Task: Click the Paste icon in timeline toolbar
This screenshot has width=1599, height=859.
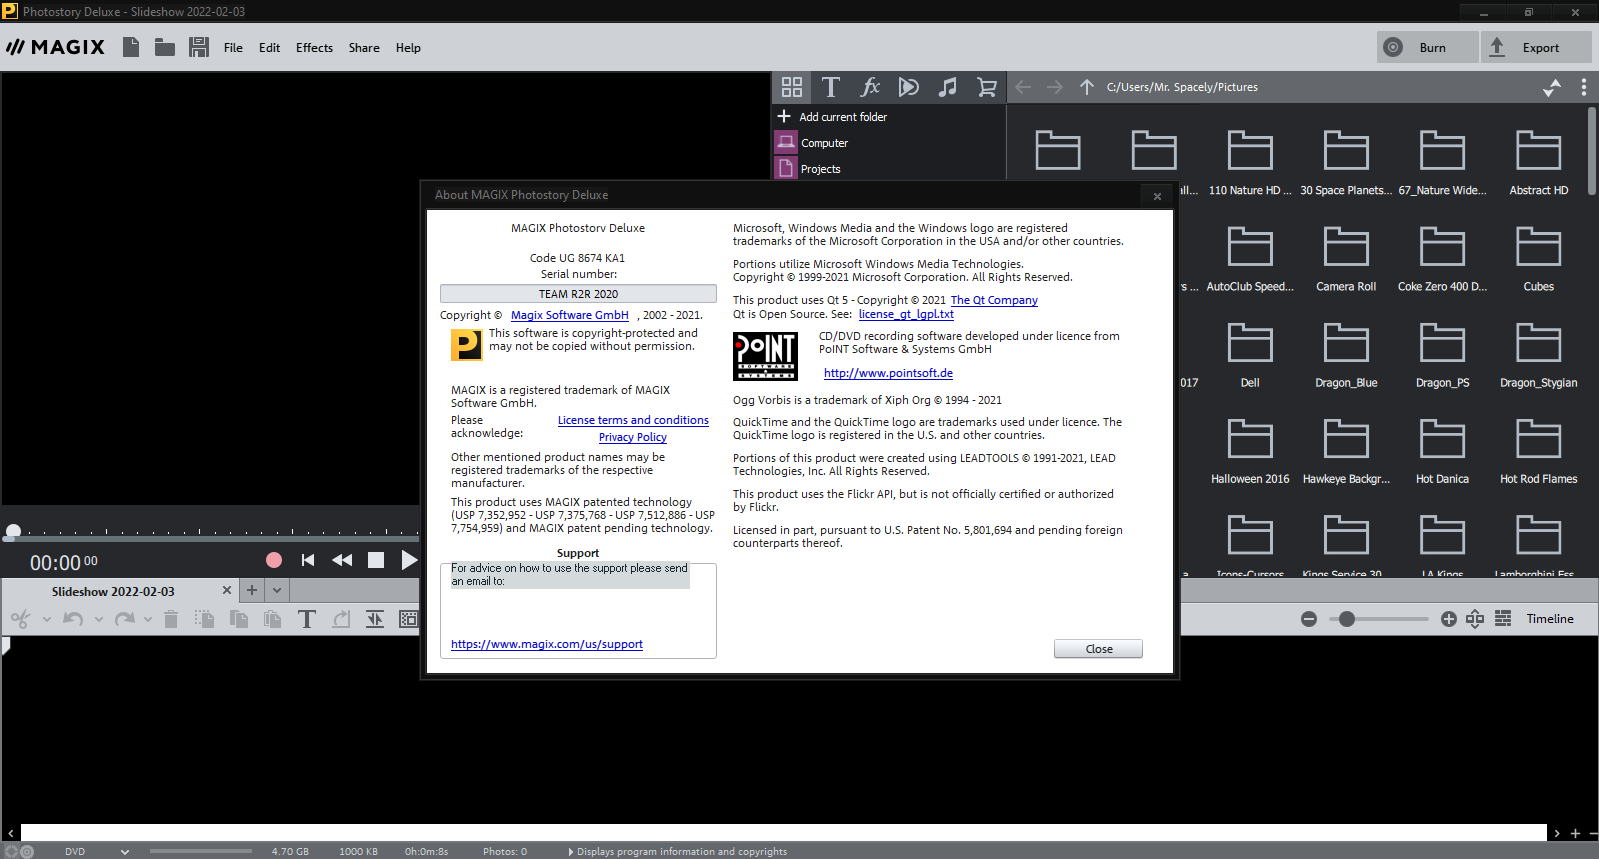Action: [x=272, y=619]
